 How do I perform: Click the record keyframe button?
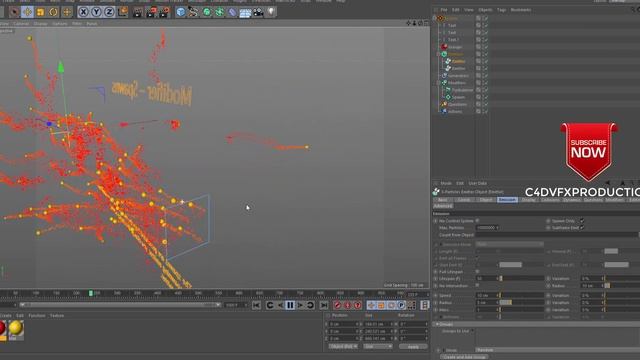click(x=337, y=305)
